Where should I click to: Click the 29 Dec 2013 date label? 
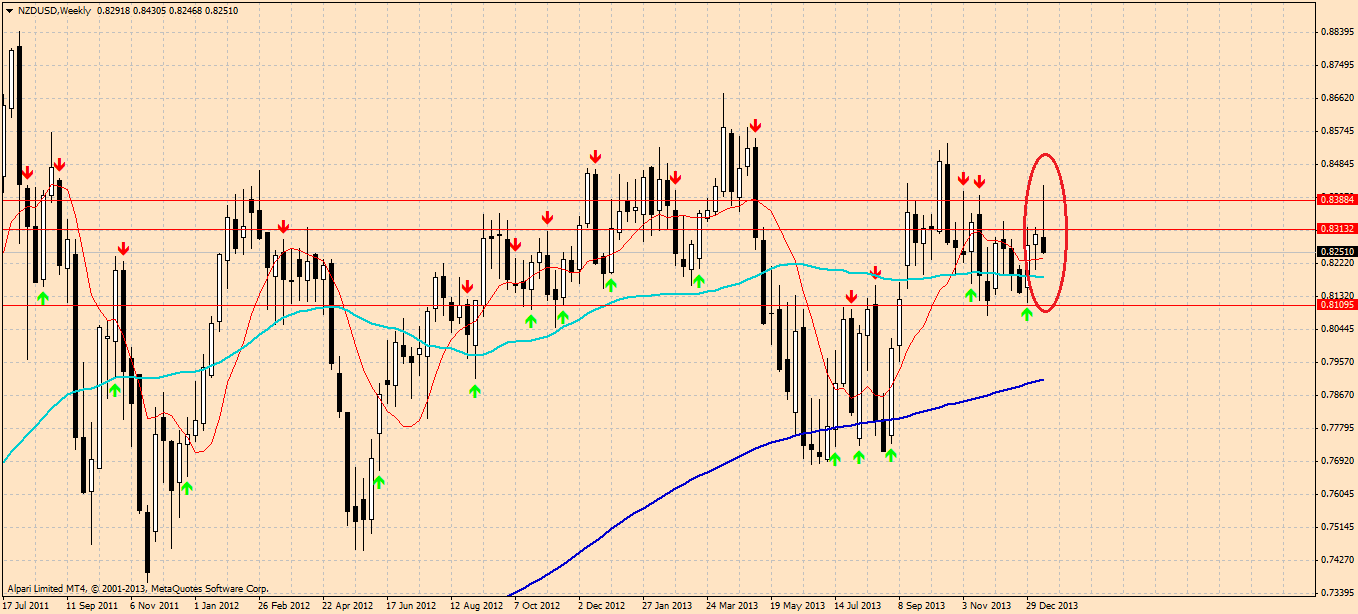pos(1052,606)
